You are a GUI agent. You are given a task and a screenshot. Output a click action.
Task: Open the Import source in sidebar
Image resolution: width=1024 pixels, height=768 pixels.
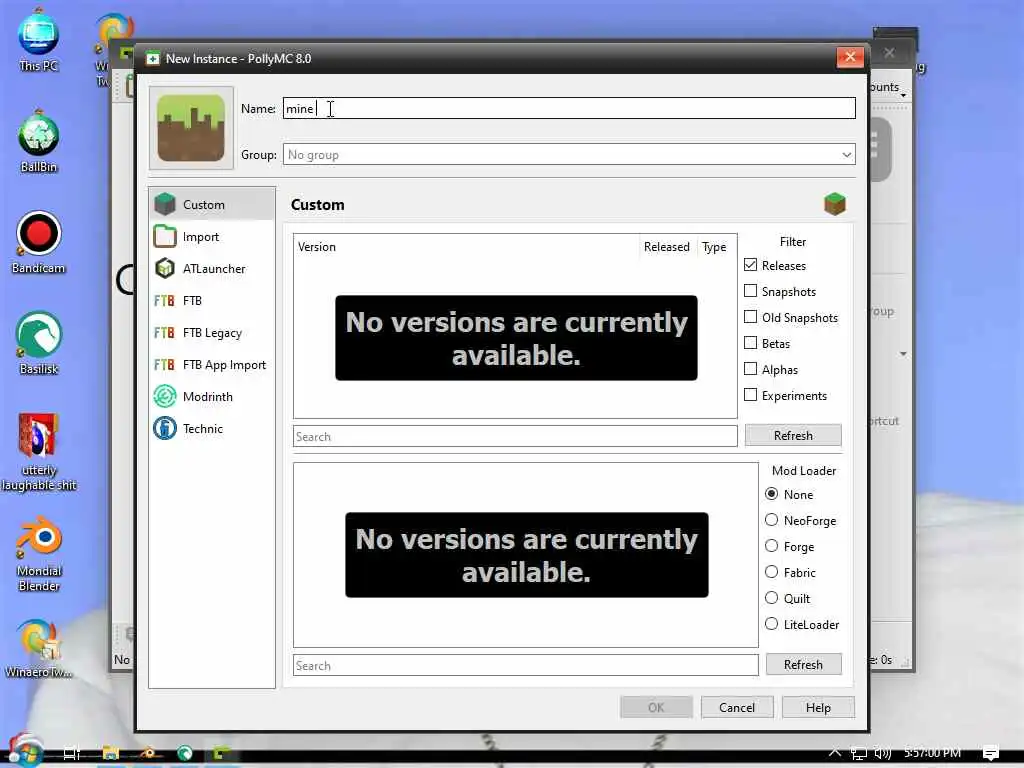tap(212, 236)
